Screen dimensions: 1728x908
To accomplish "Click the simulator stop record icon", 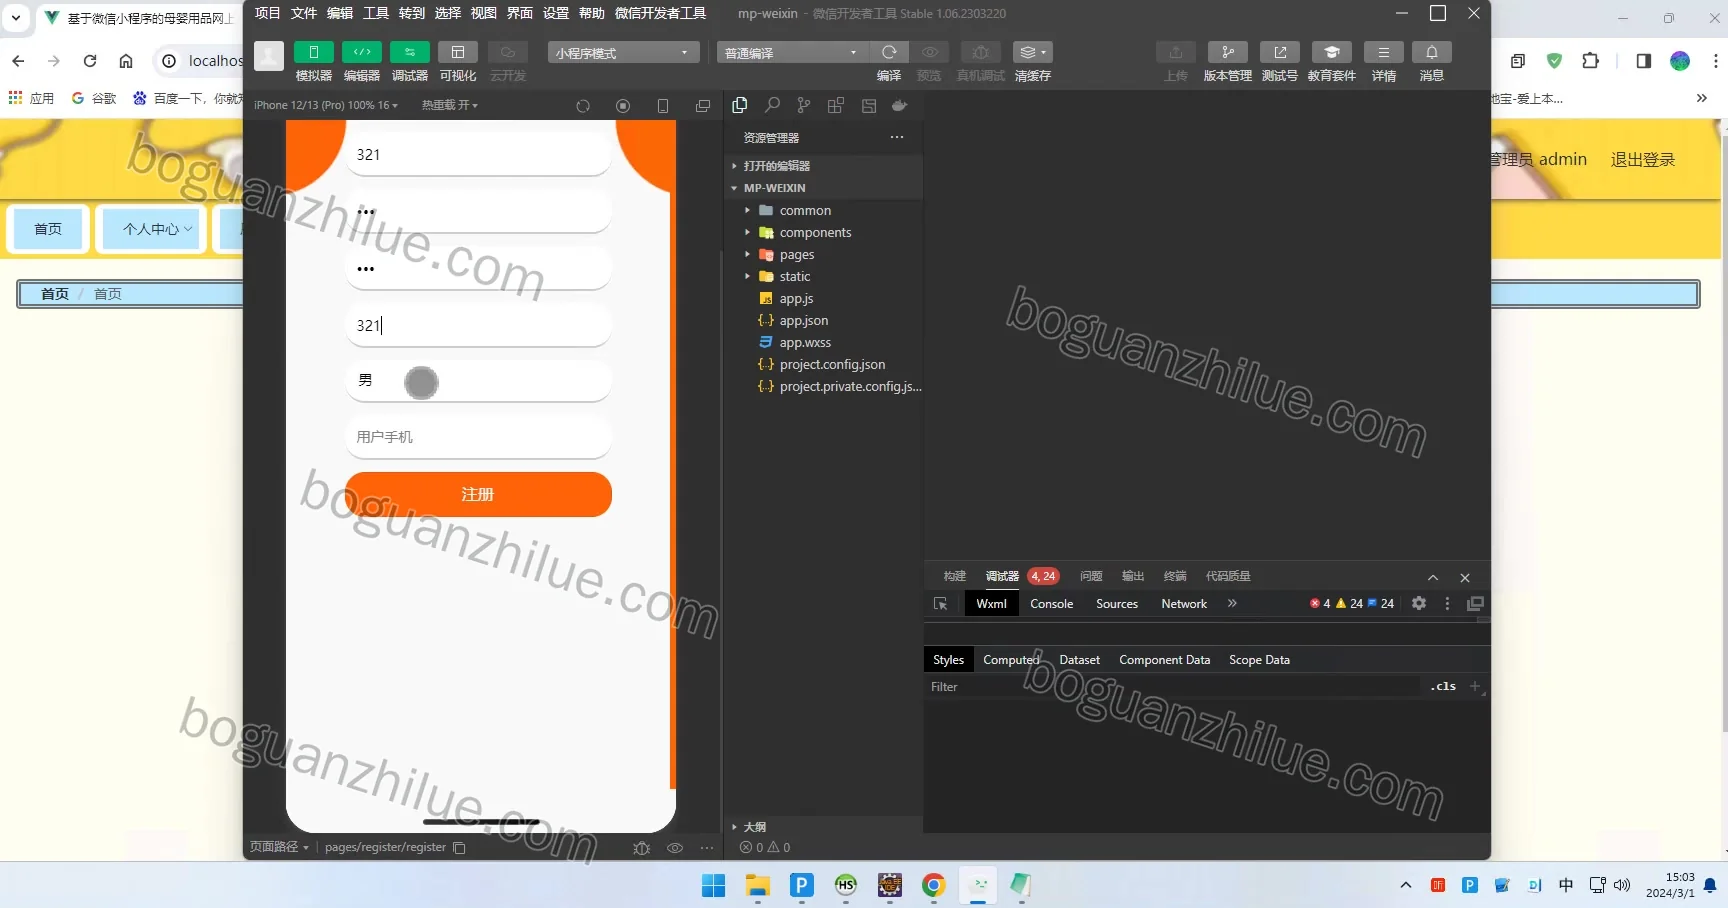I will (623, 106).
